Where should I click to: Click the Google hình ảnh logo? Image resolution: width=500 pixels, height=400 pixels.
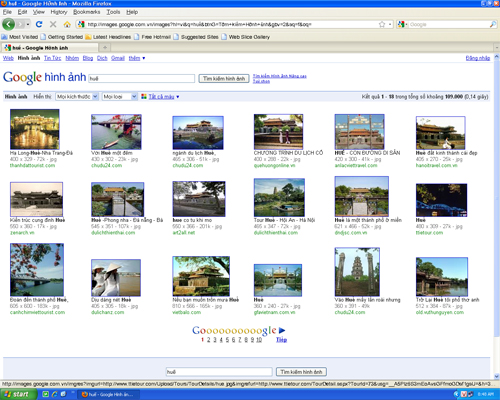pyautogui.click(x=45, y=77)
